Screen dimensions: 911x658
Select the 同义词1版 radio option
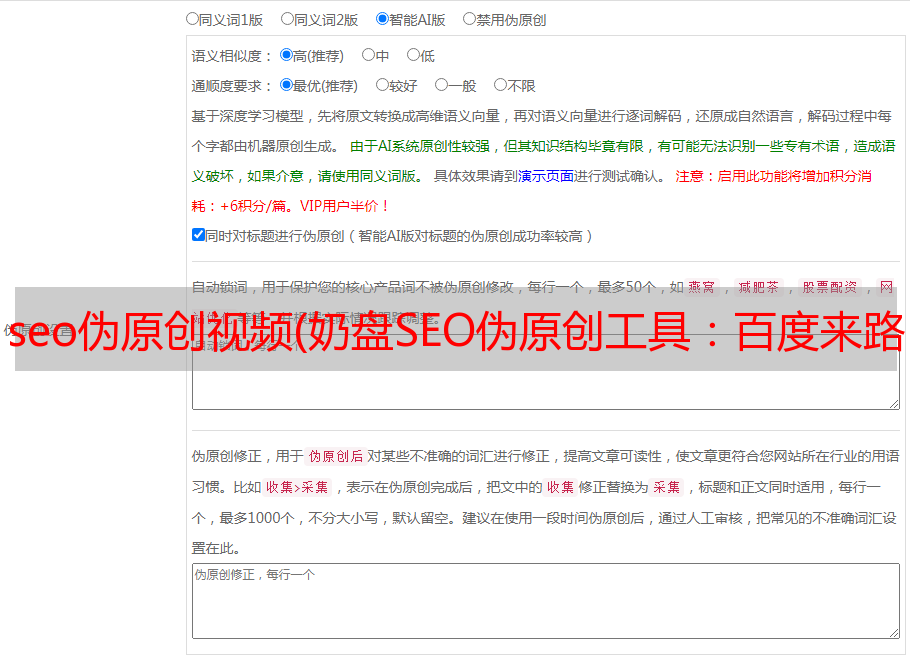point(193,19)
